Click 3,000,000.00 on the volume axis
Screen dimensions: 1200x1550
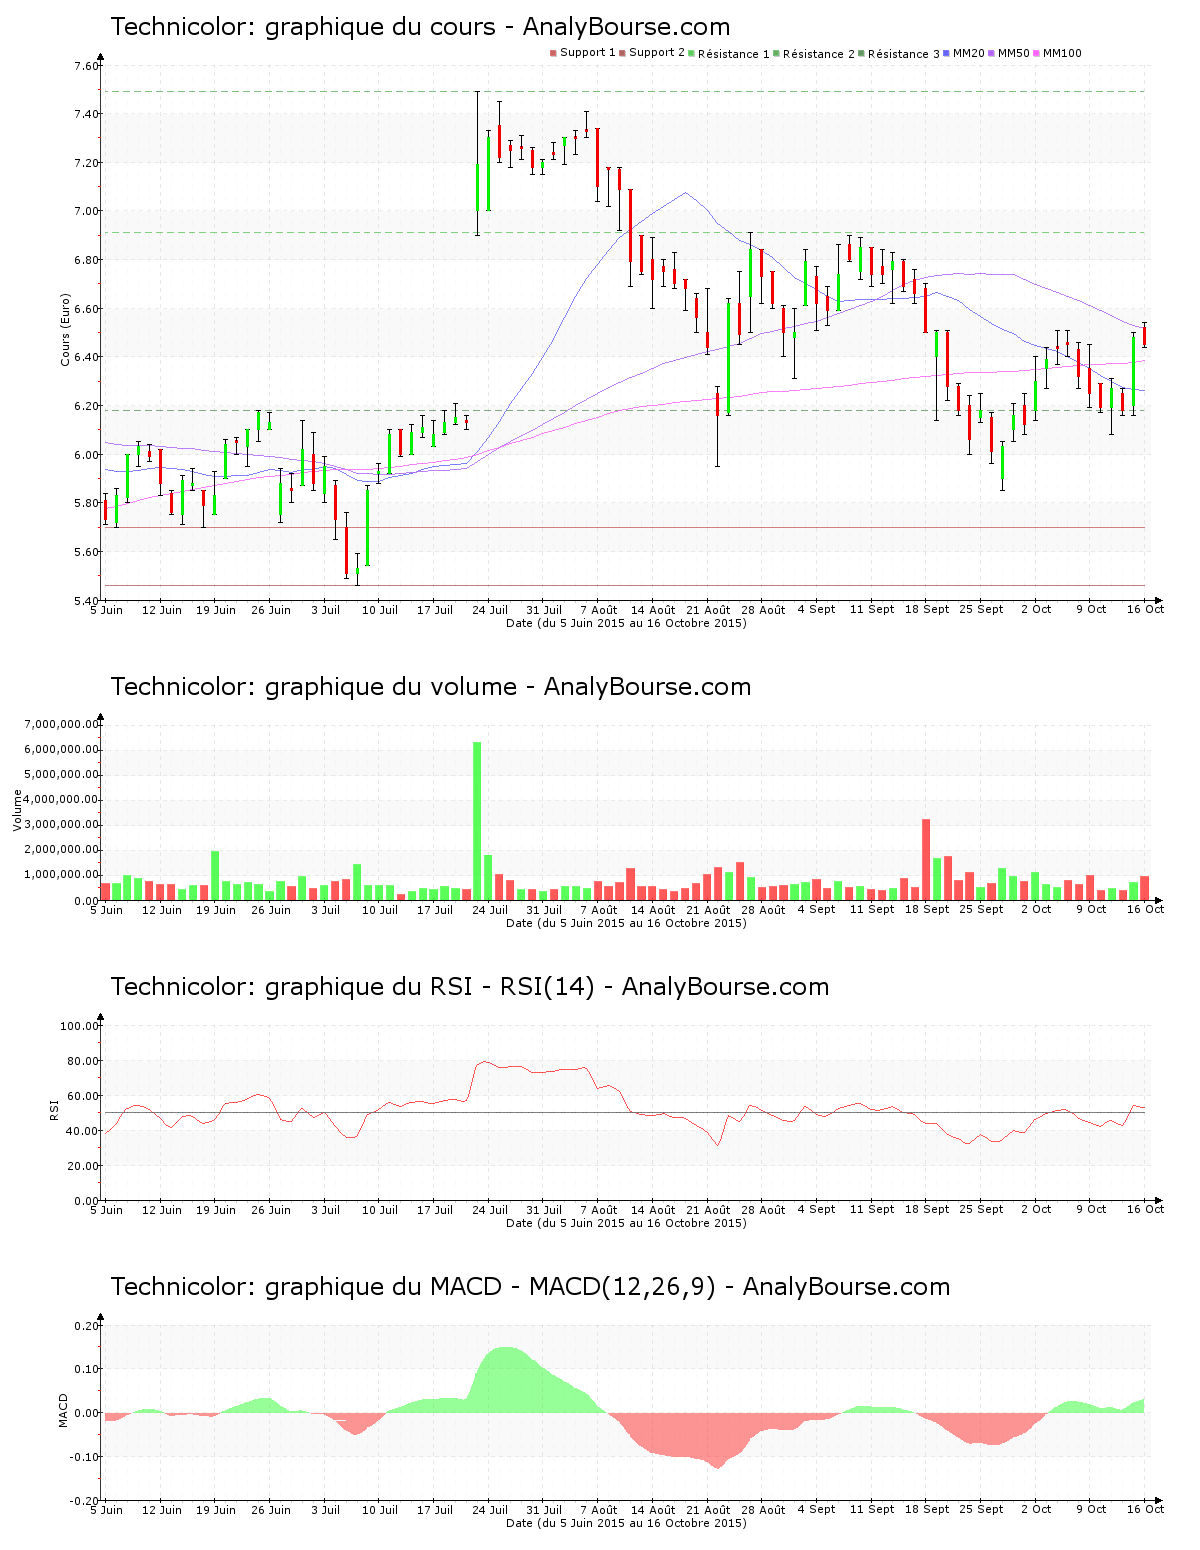tap(64, 826)
